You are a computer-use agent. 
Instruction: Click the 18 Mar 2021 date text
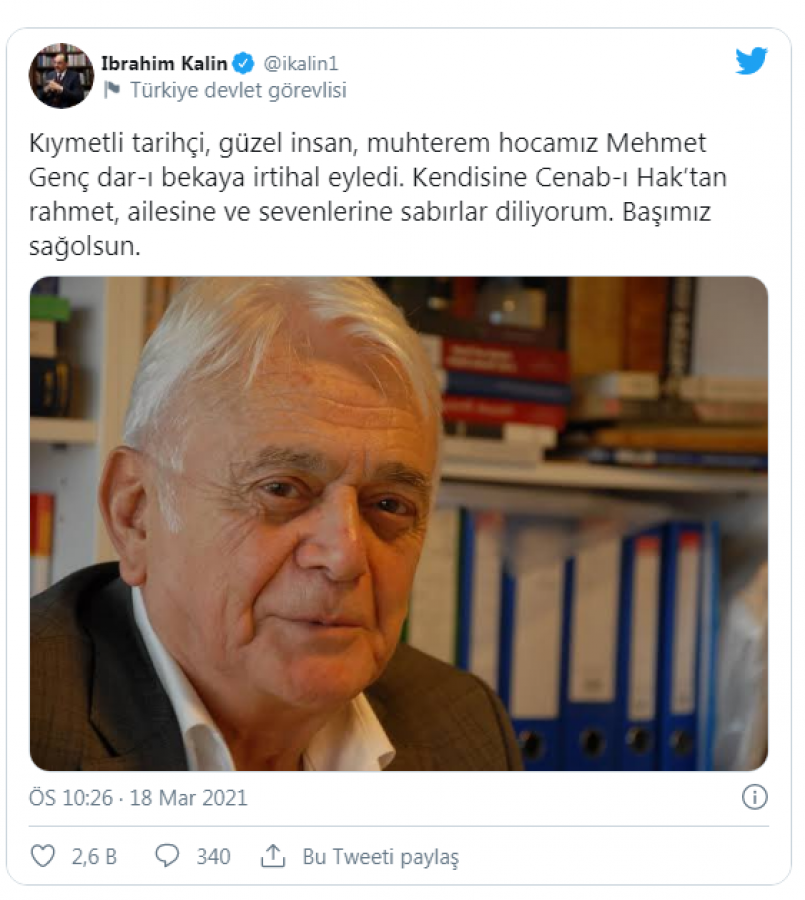(188, 798)
